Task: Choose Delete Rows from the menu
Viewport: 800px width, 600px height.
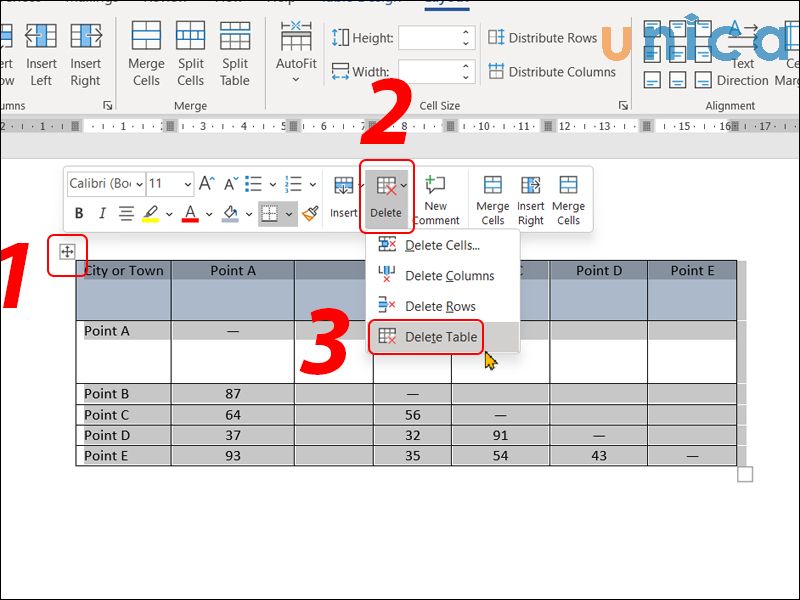Action: pyautogui.click(x=443, y=306)
